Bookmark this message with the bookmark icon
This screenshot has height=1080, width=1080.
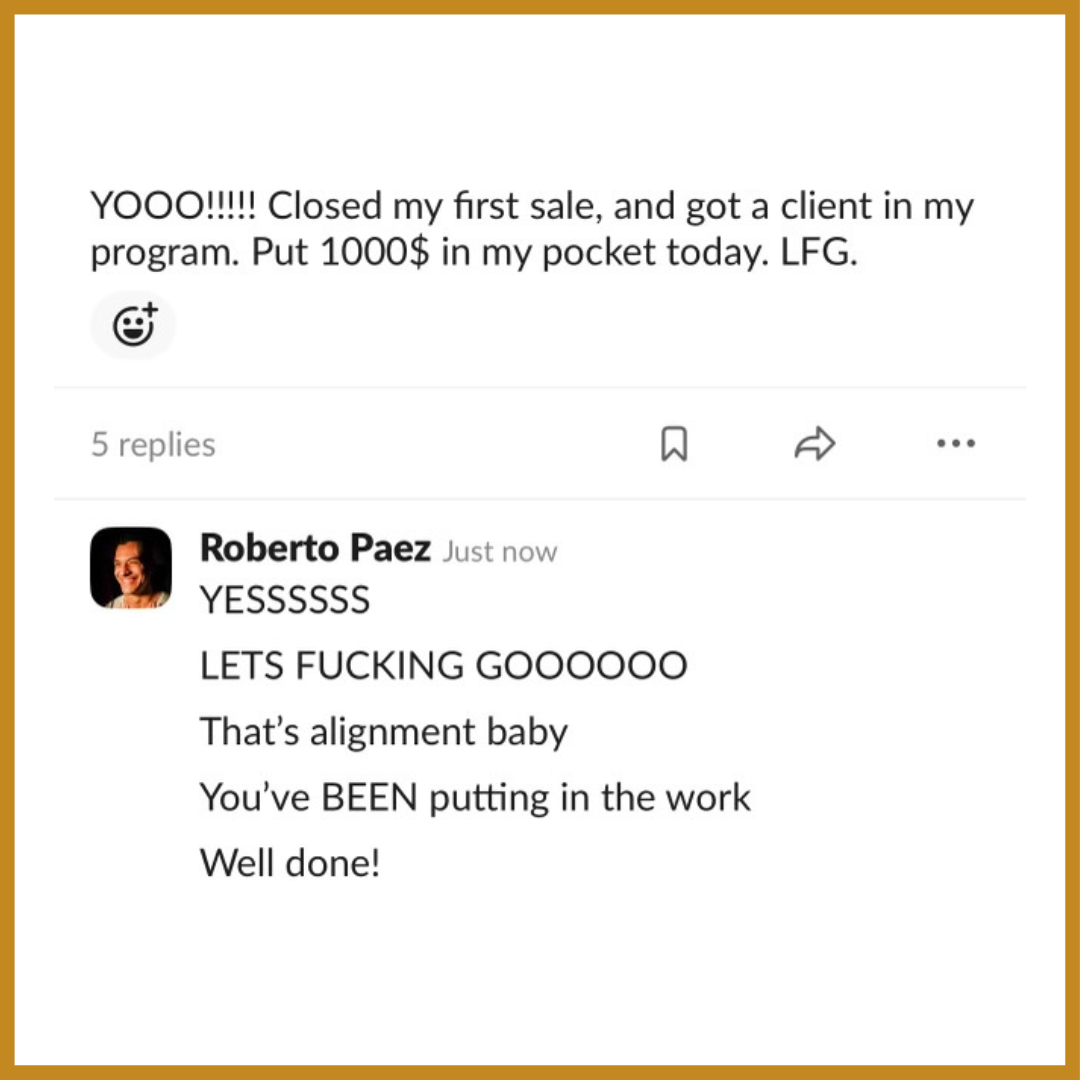coord(675,444)
